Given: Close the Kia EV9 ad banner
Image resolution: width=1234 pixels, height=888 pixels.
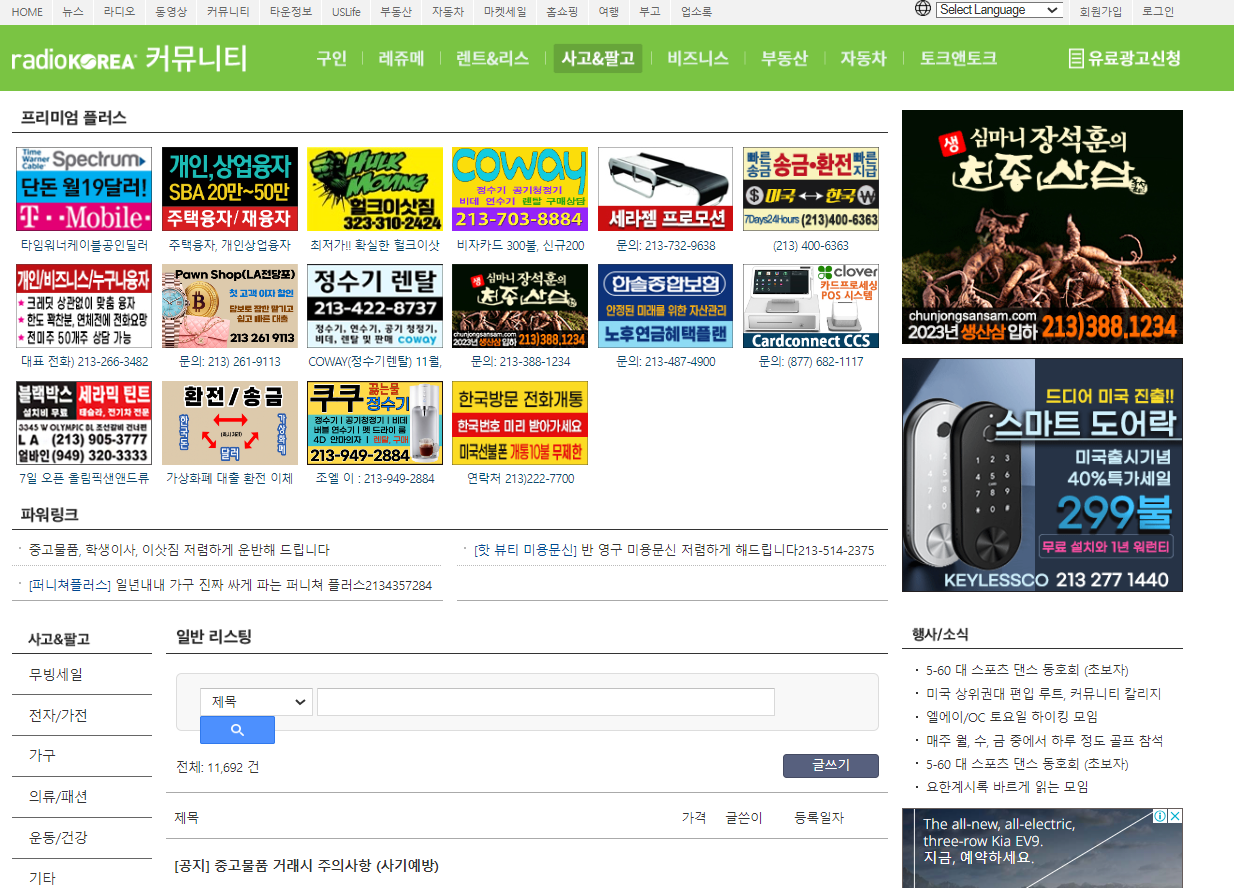Looking at the screenshot, I should click(x=1175, y=817).
